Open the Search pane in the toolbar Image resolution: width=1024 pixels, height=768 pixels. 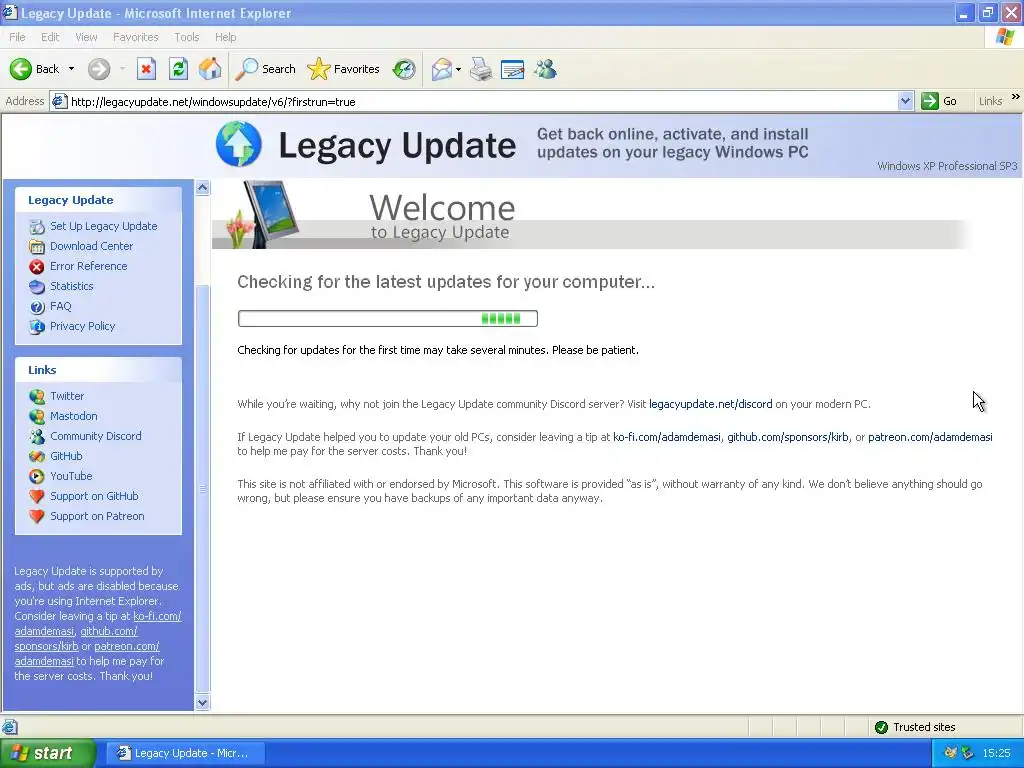[266, 69]
